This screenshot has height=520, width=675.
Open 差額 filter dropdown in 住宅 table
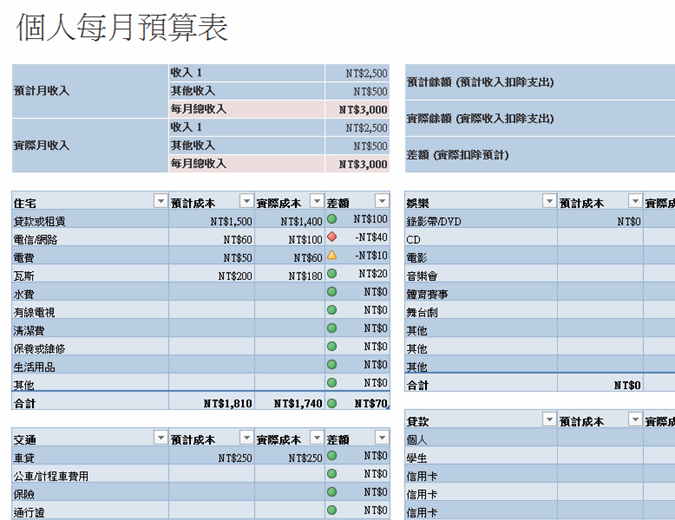(381, 201)
